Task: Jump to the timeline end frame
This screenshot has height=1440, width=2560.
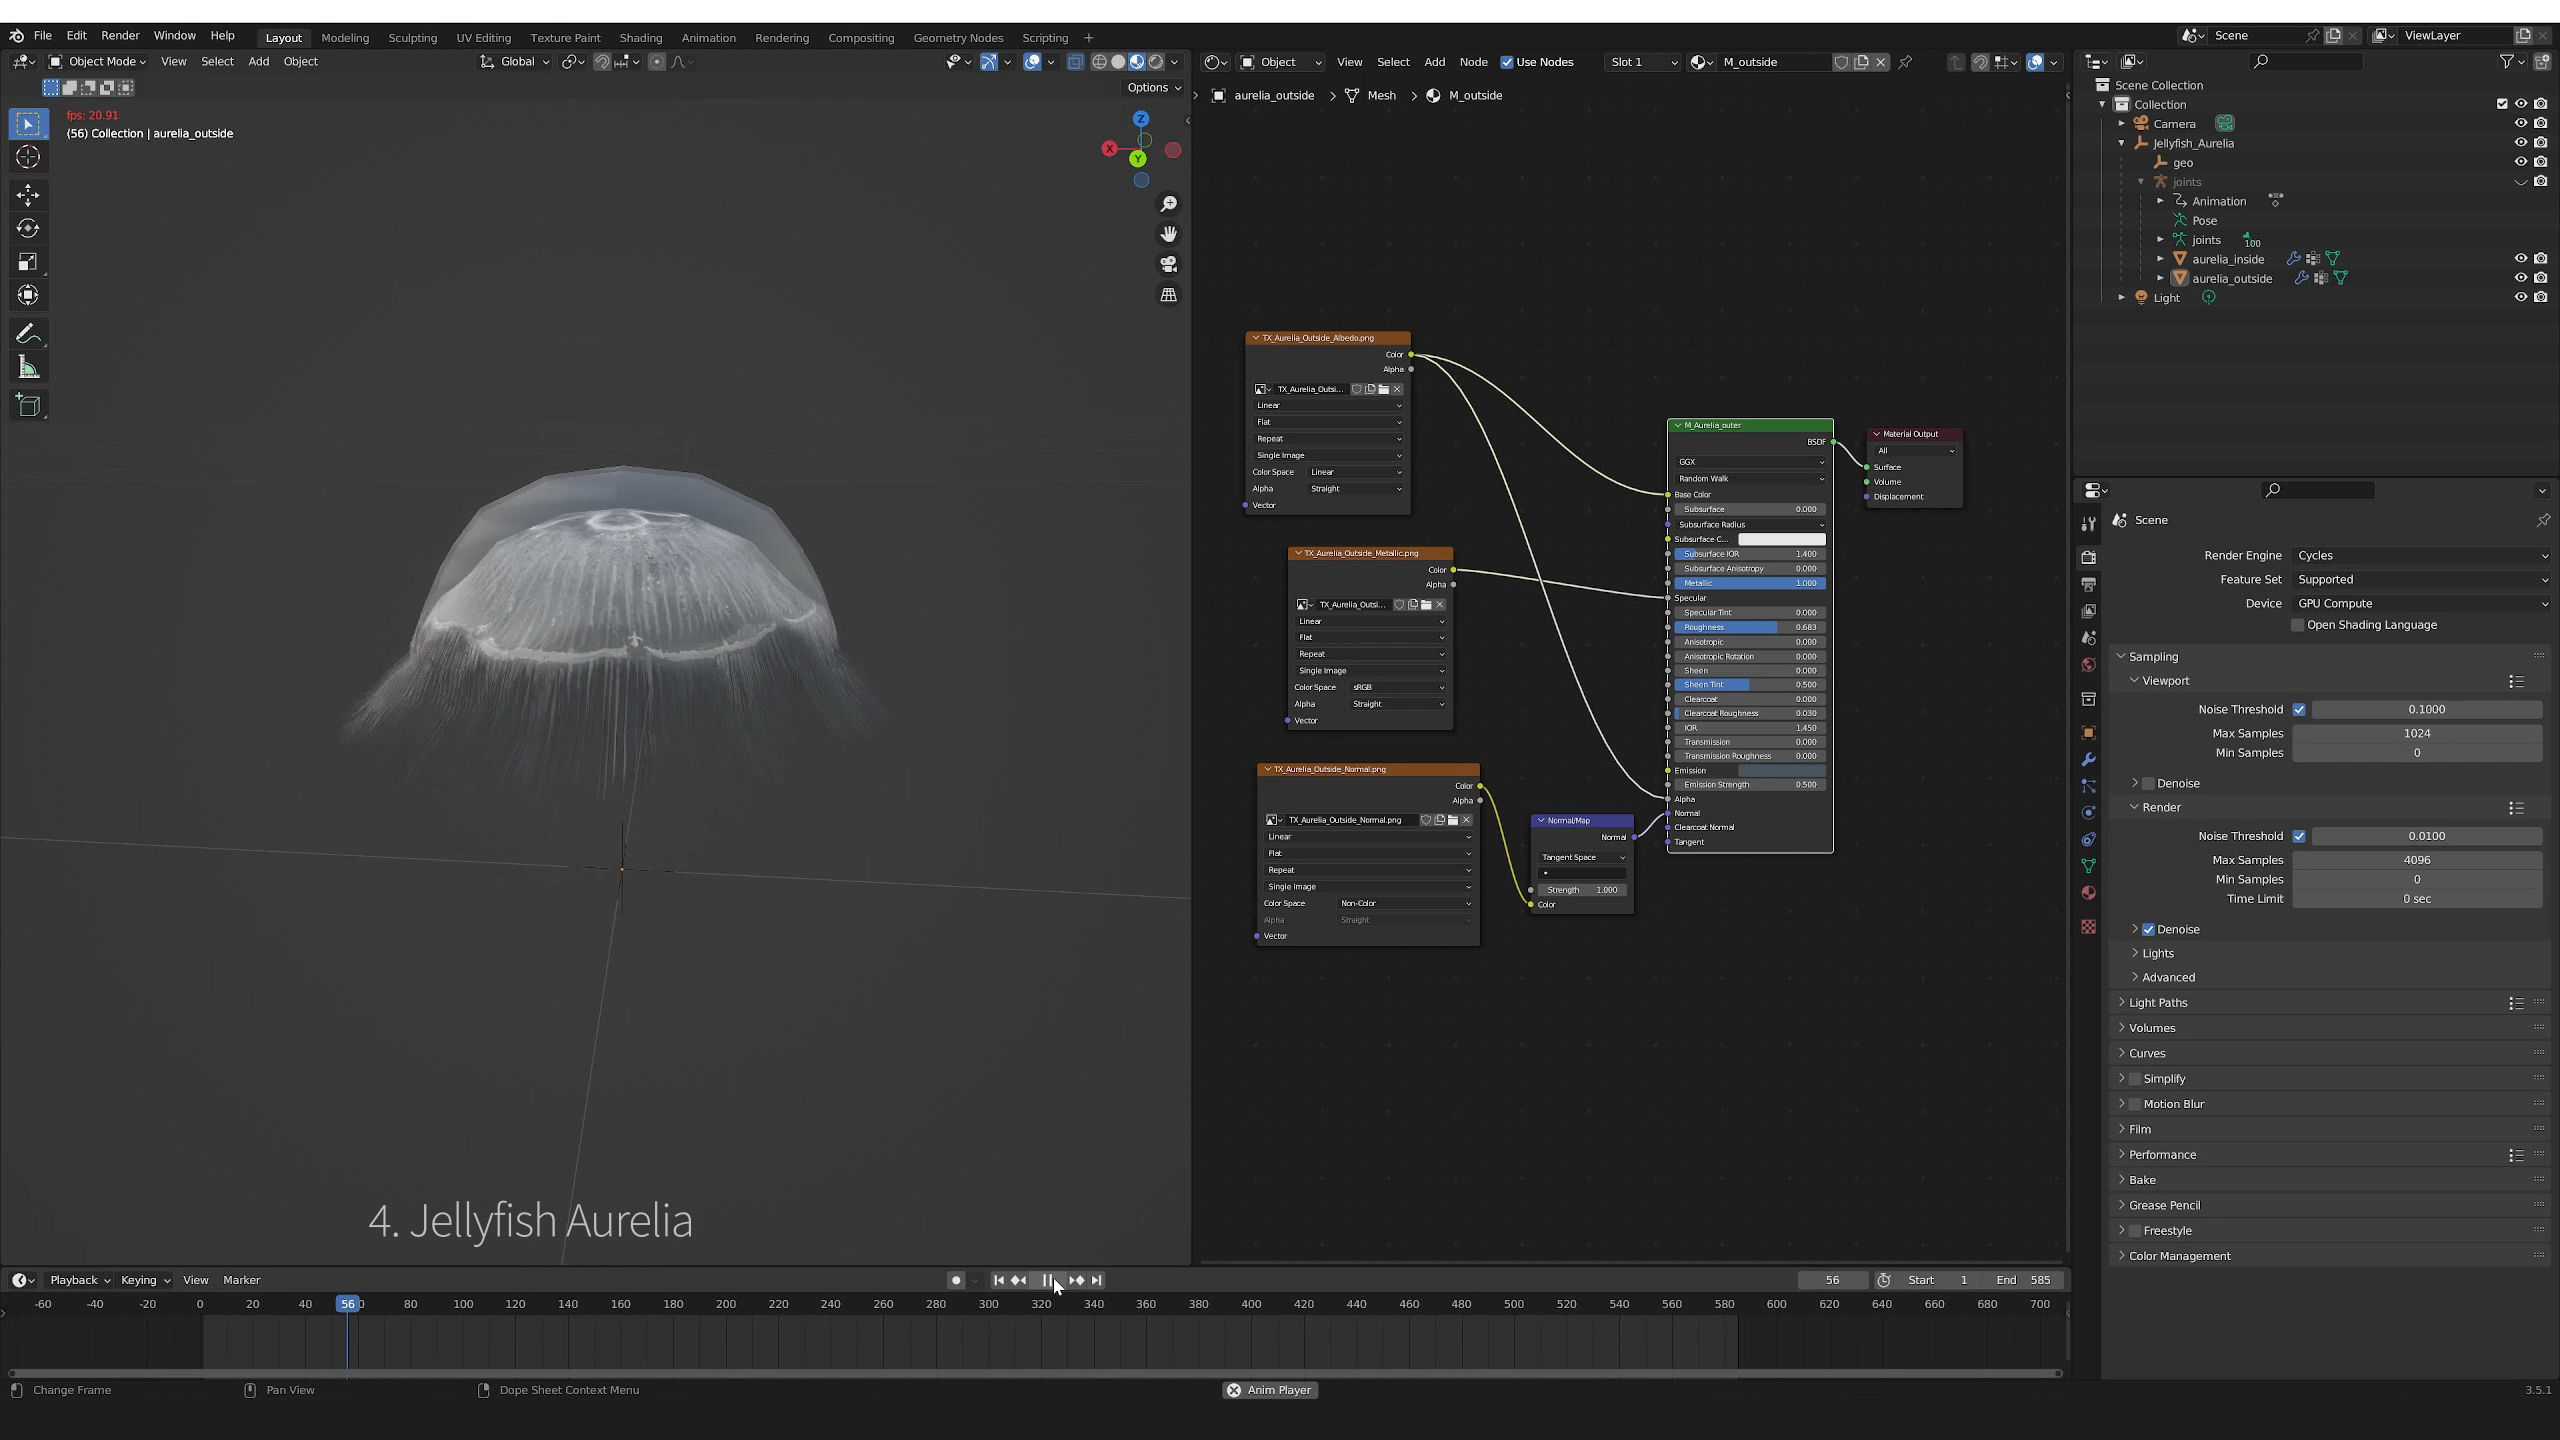Action: [x=1097, y=1280]
